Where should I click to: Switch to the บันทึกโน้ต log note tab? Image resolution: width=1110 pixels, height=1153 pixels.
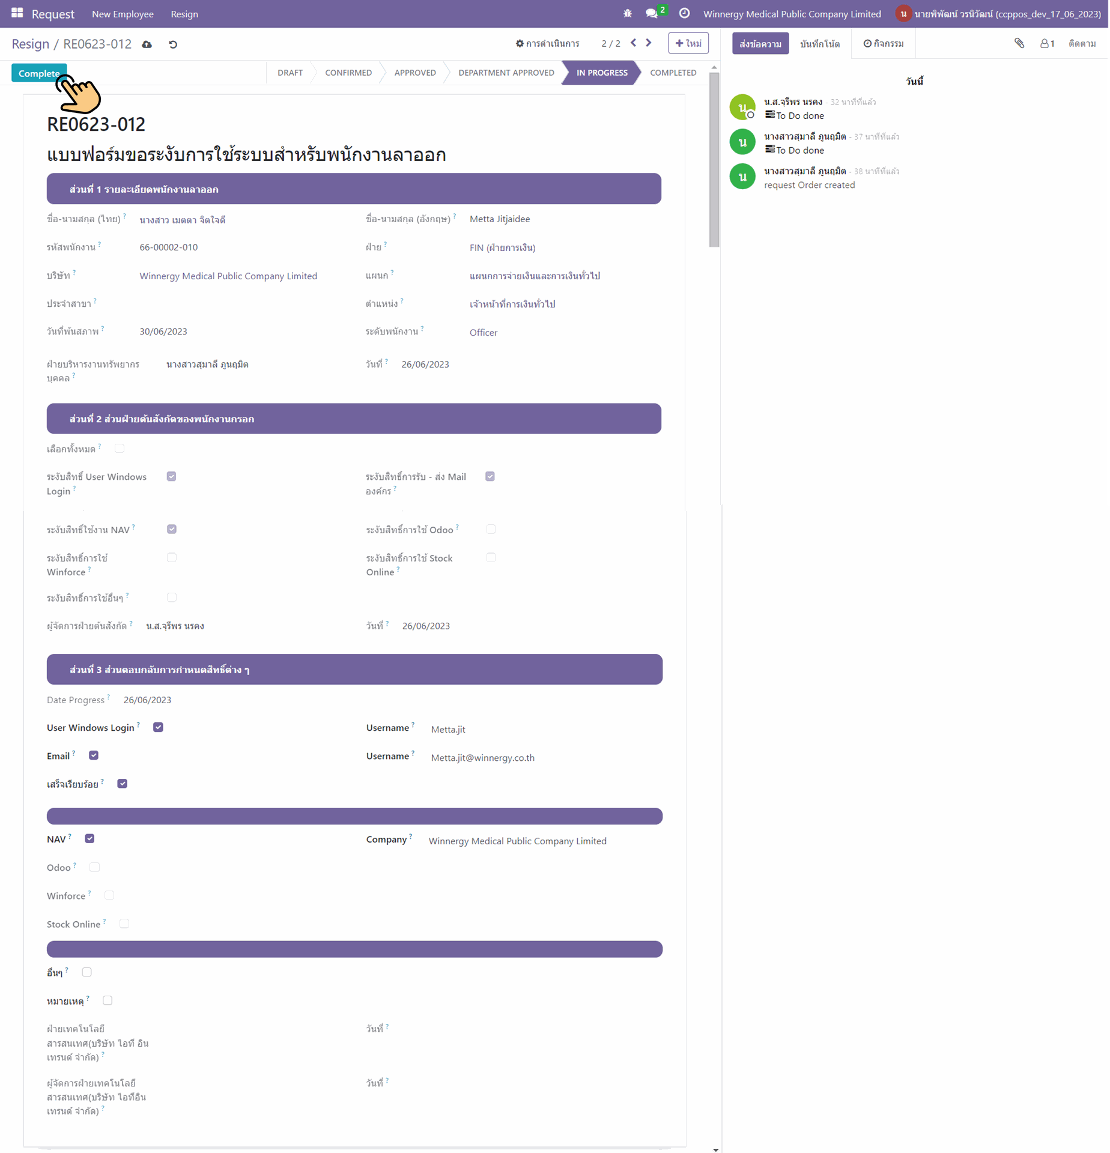tap(820, 44)
